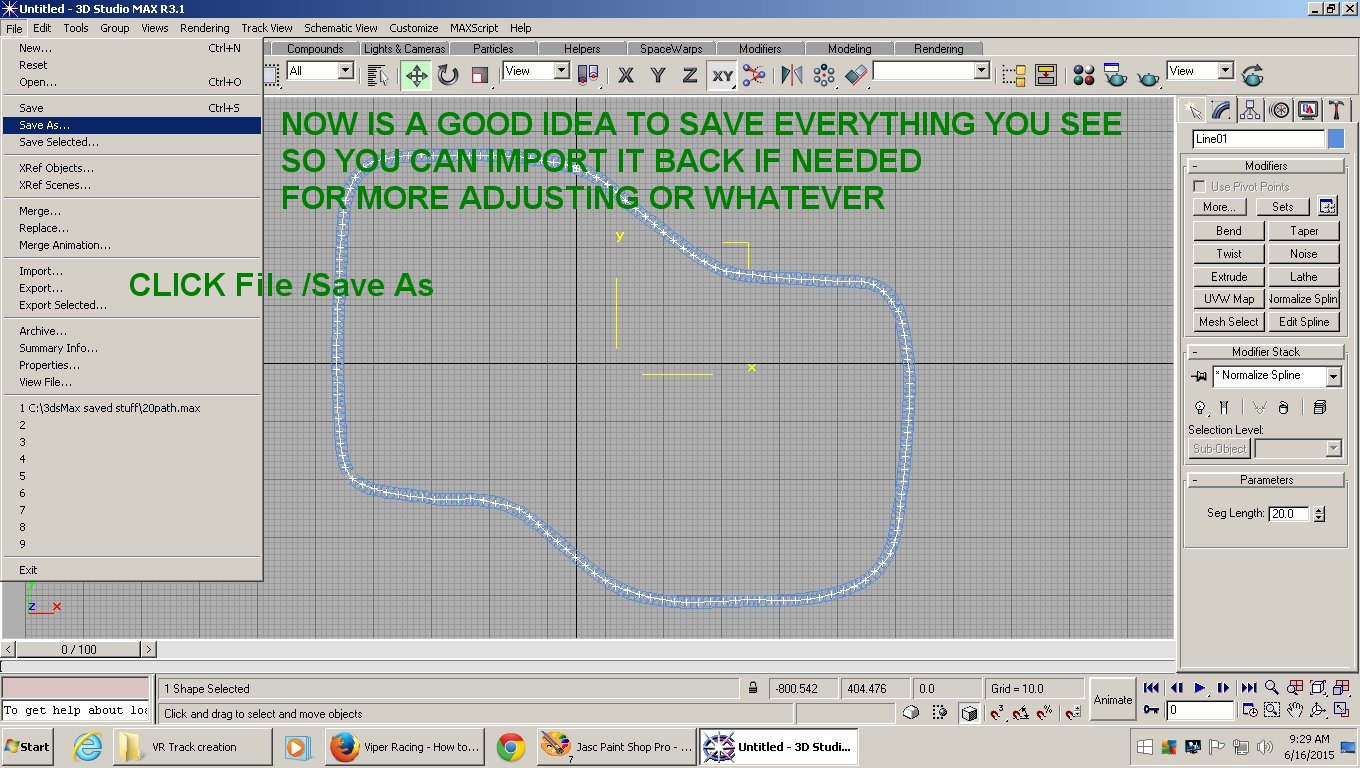Select the Rotate transform tool
The width and height of the screenshot is (1360, 768).
point(448,75)
